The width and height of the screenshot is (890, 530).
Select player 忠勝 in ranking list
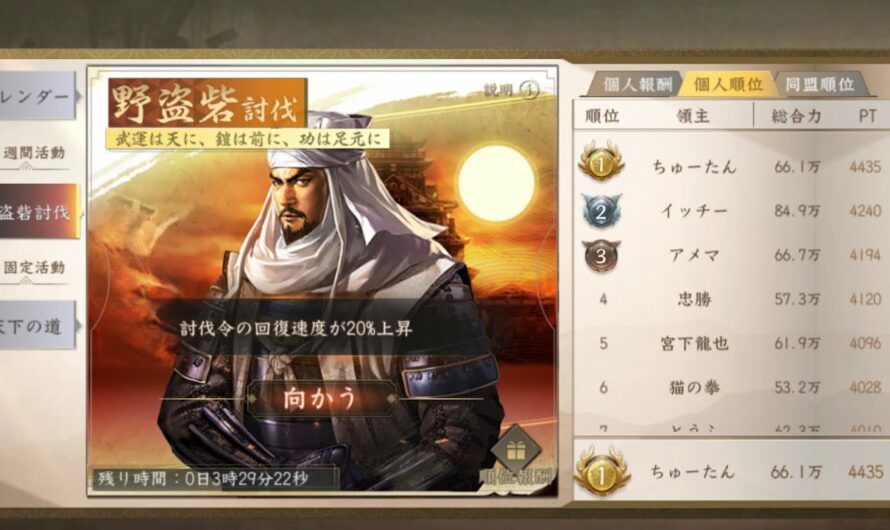tap(694, 299)
